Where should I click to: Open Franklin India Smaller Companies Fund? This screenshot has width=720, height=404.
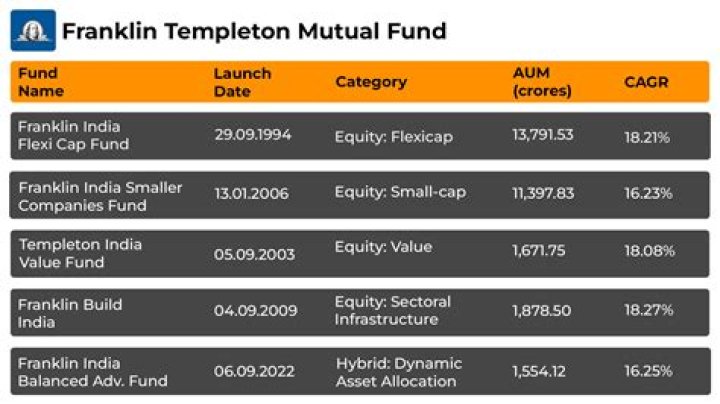tap(100, 196)
